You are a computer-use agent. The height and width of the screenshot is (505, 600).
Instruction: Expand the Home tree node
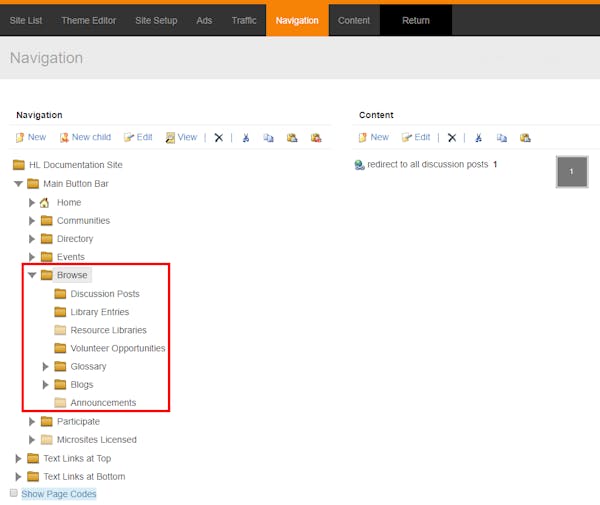pos(32,202)
